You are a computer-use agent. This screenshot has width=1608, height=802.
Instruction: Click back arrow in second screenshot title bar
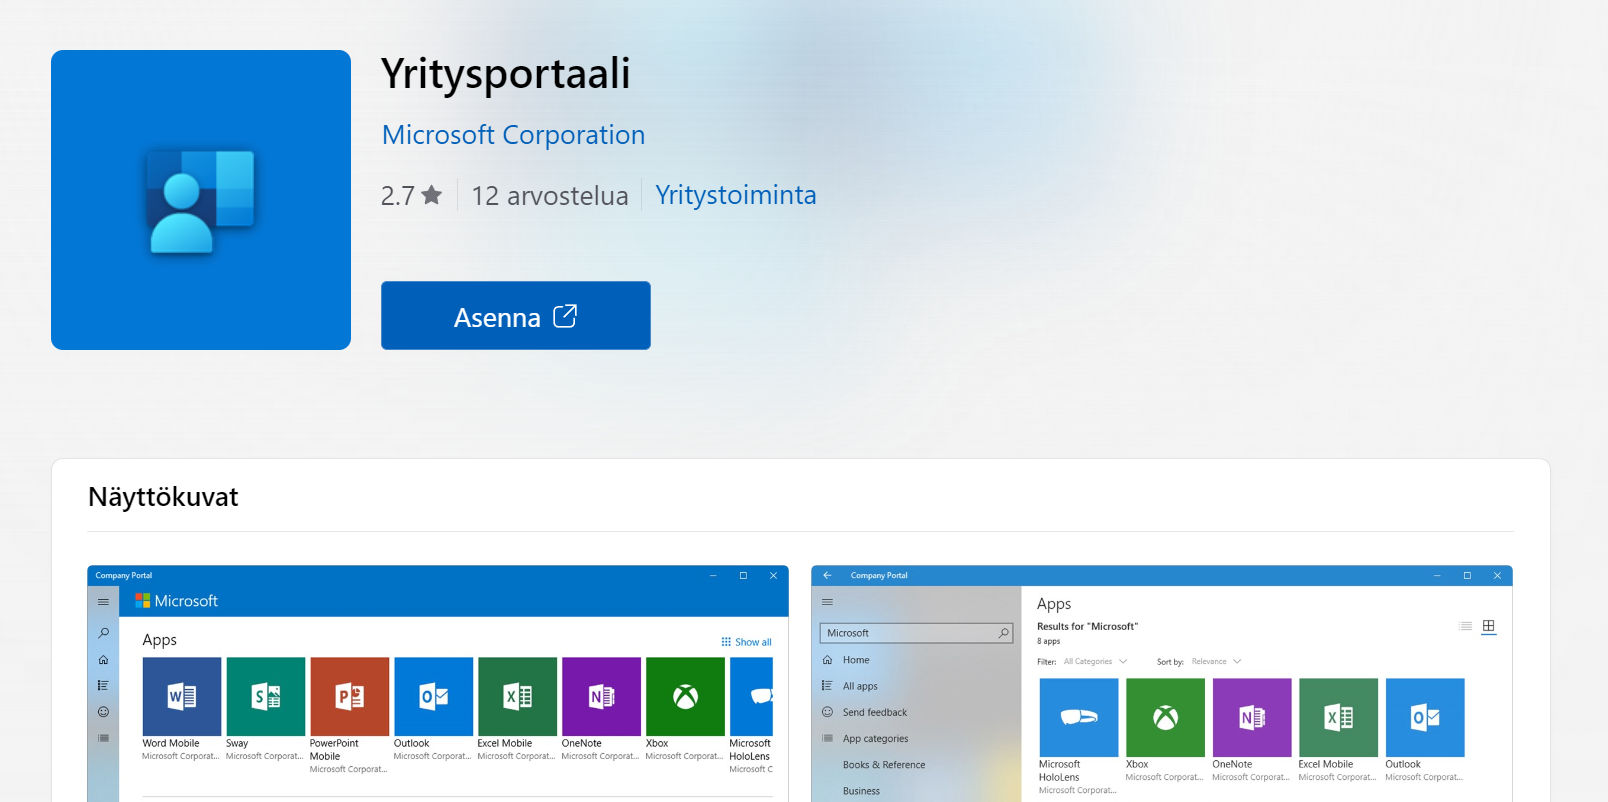point(827,575)
